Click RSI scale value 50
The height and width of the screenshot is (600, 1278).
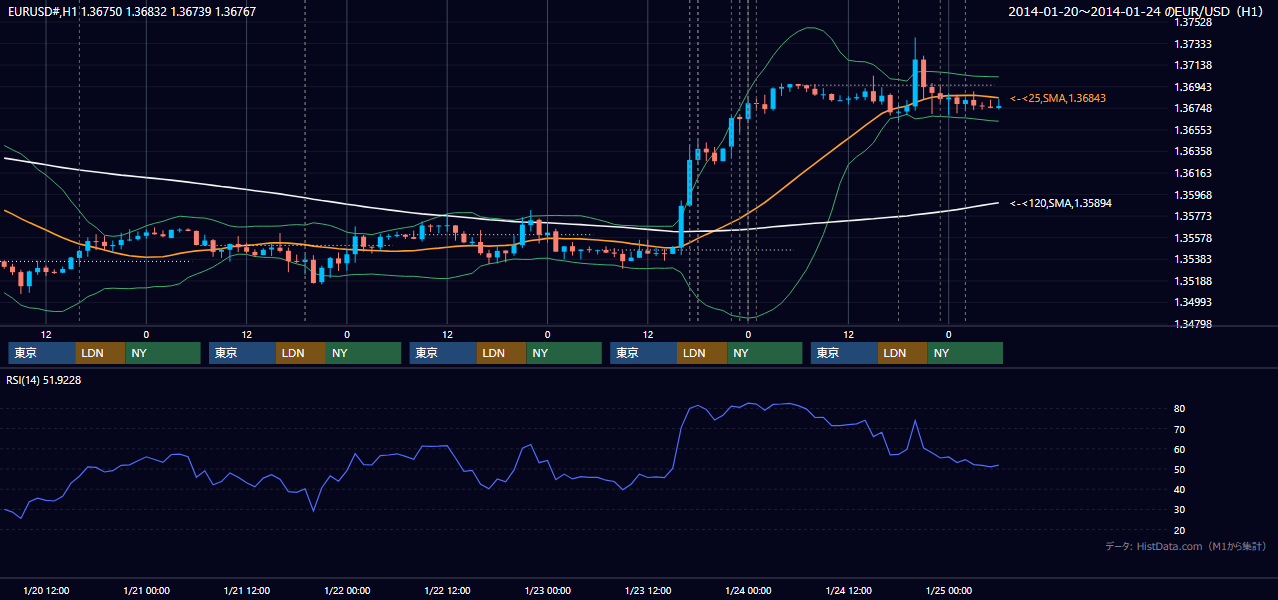(x=1180, y=469)
